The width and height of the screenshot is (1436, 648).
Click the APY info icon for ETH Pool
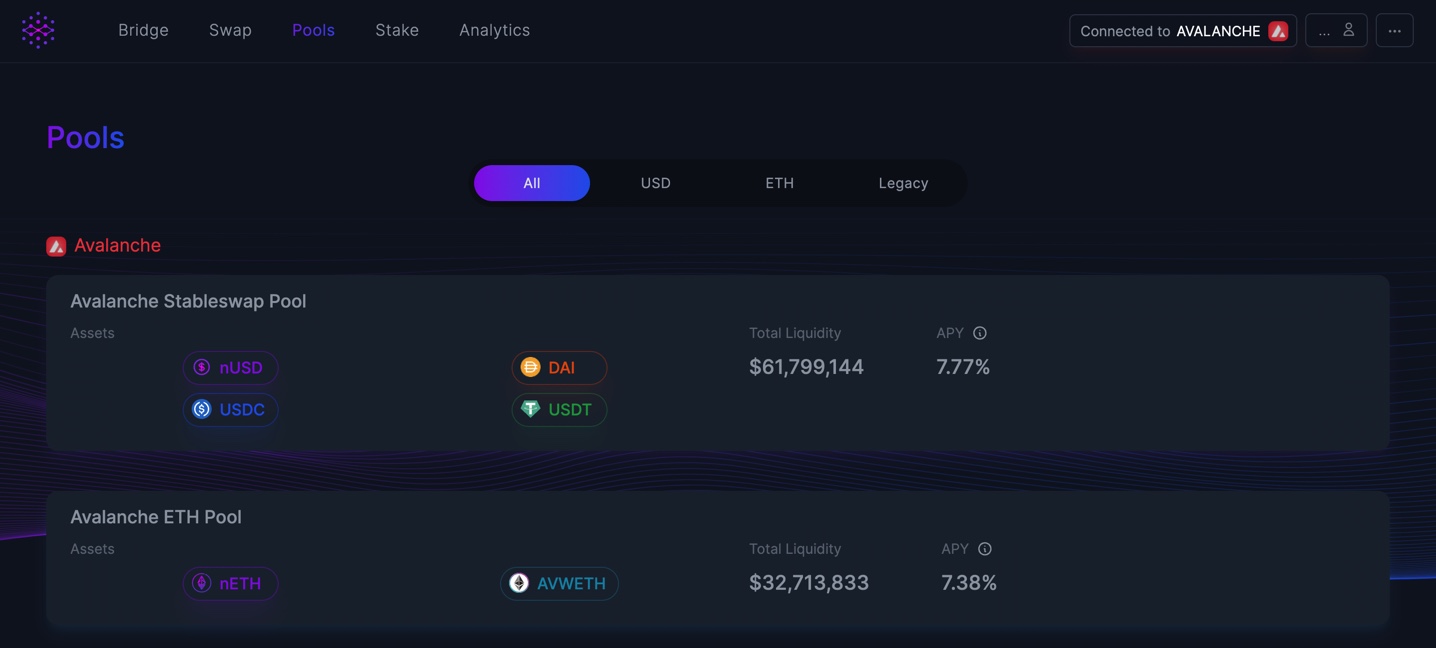tap(985, 549)
